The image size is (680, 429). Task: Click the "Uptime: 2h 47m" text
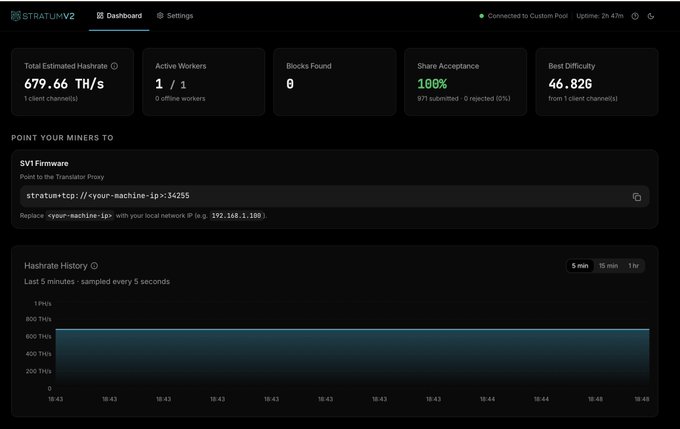pyautogui.click(x=600, y=16)
